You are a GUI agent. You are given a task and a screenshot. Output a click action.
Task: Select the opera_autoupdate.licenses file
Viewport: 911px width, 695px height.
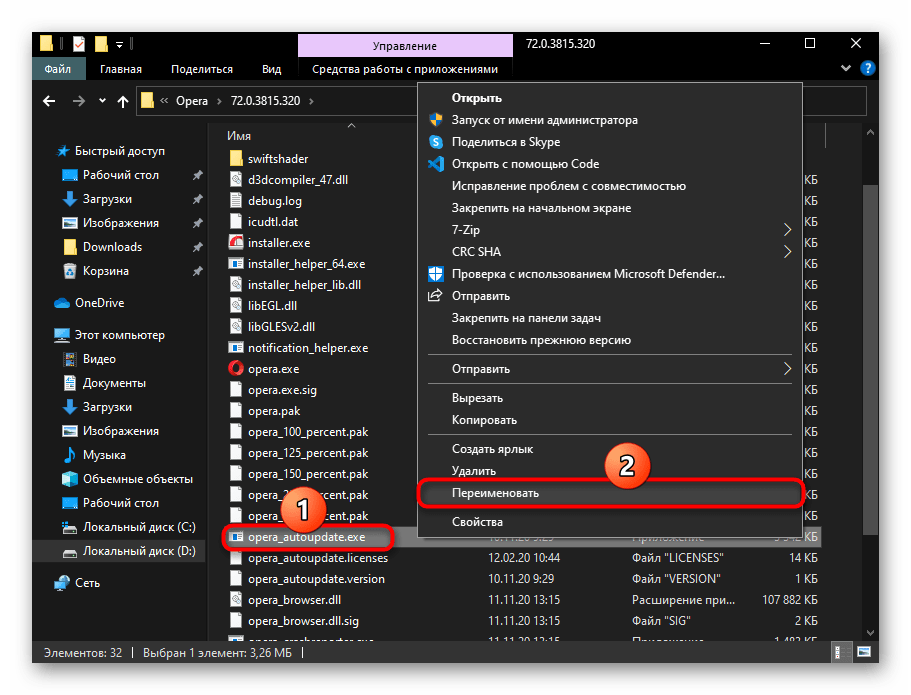(x=317, y=558)
